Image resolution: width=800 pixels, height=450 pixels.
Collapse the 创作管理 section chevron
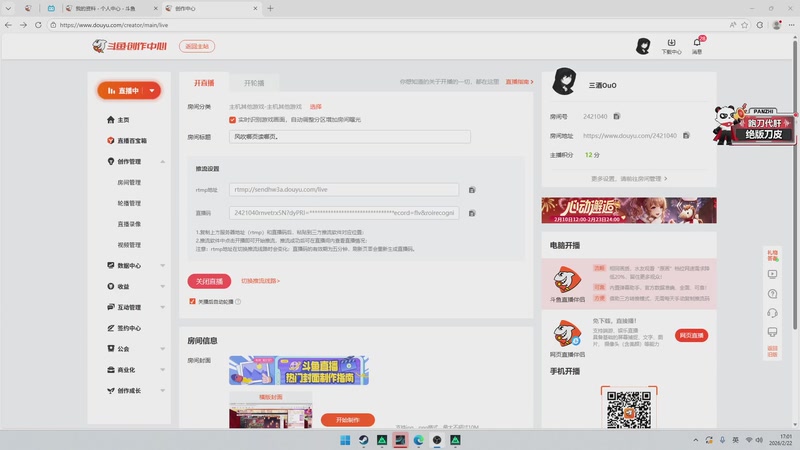163,162
